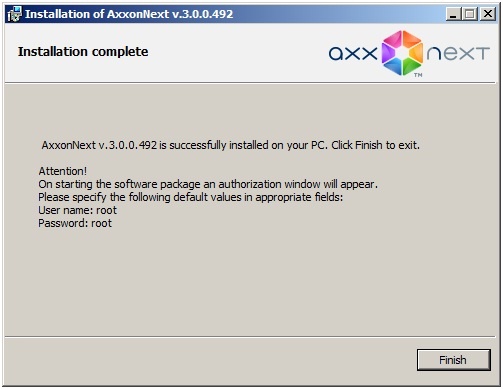Click the version number 3.0.0.492 in the message
The height and width of the screenshot is (389, 503).
(x=133, y=145)
